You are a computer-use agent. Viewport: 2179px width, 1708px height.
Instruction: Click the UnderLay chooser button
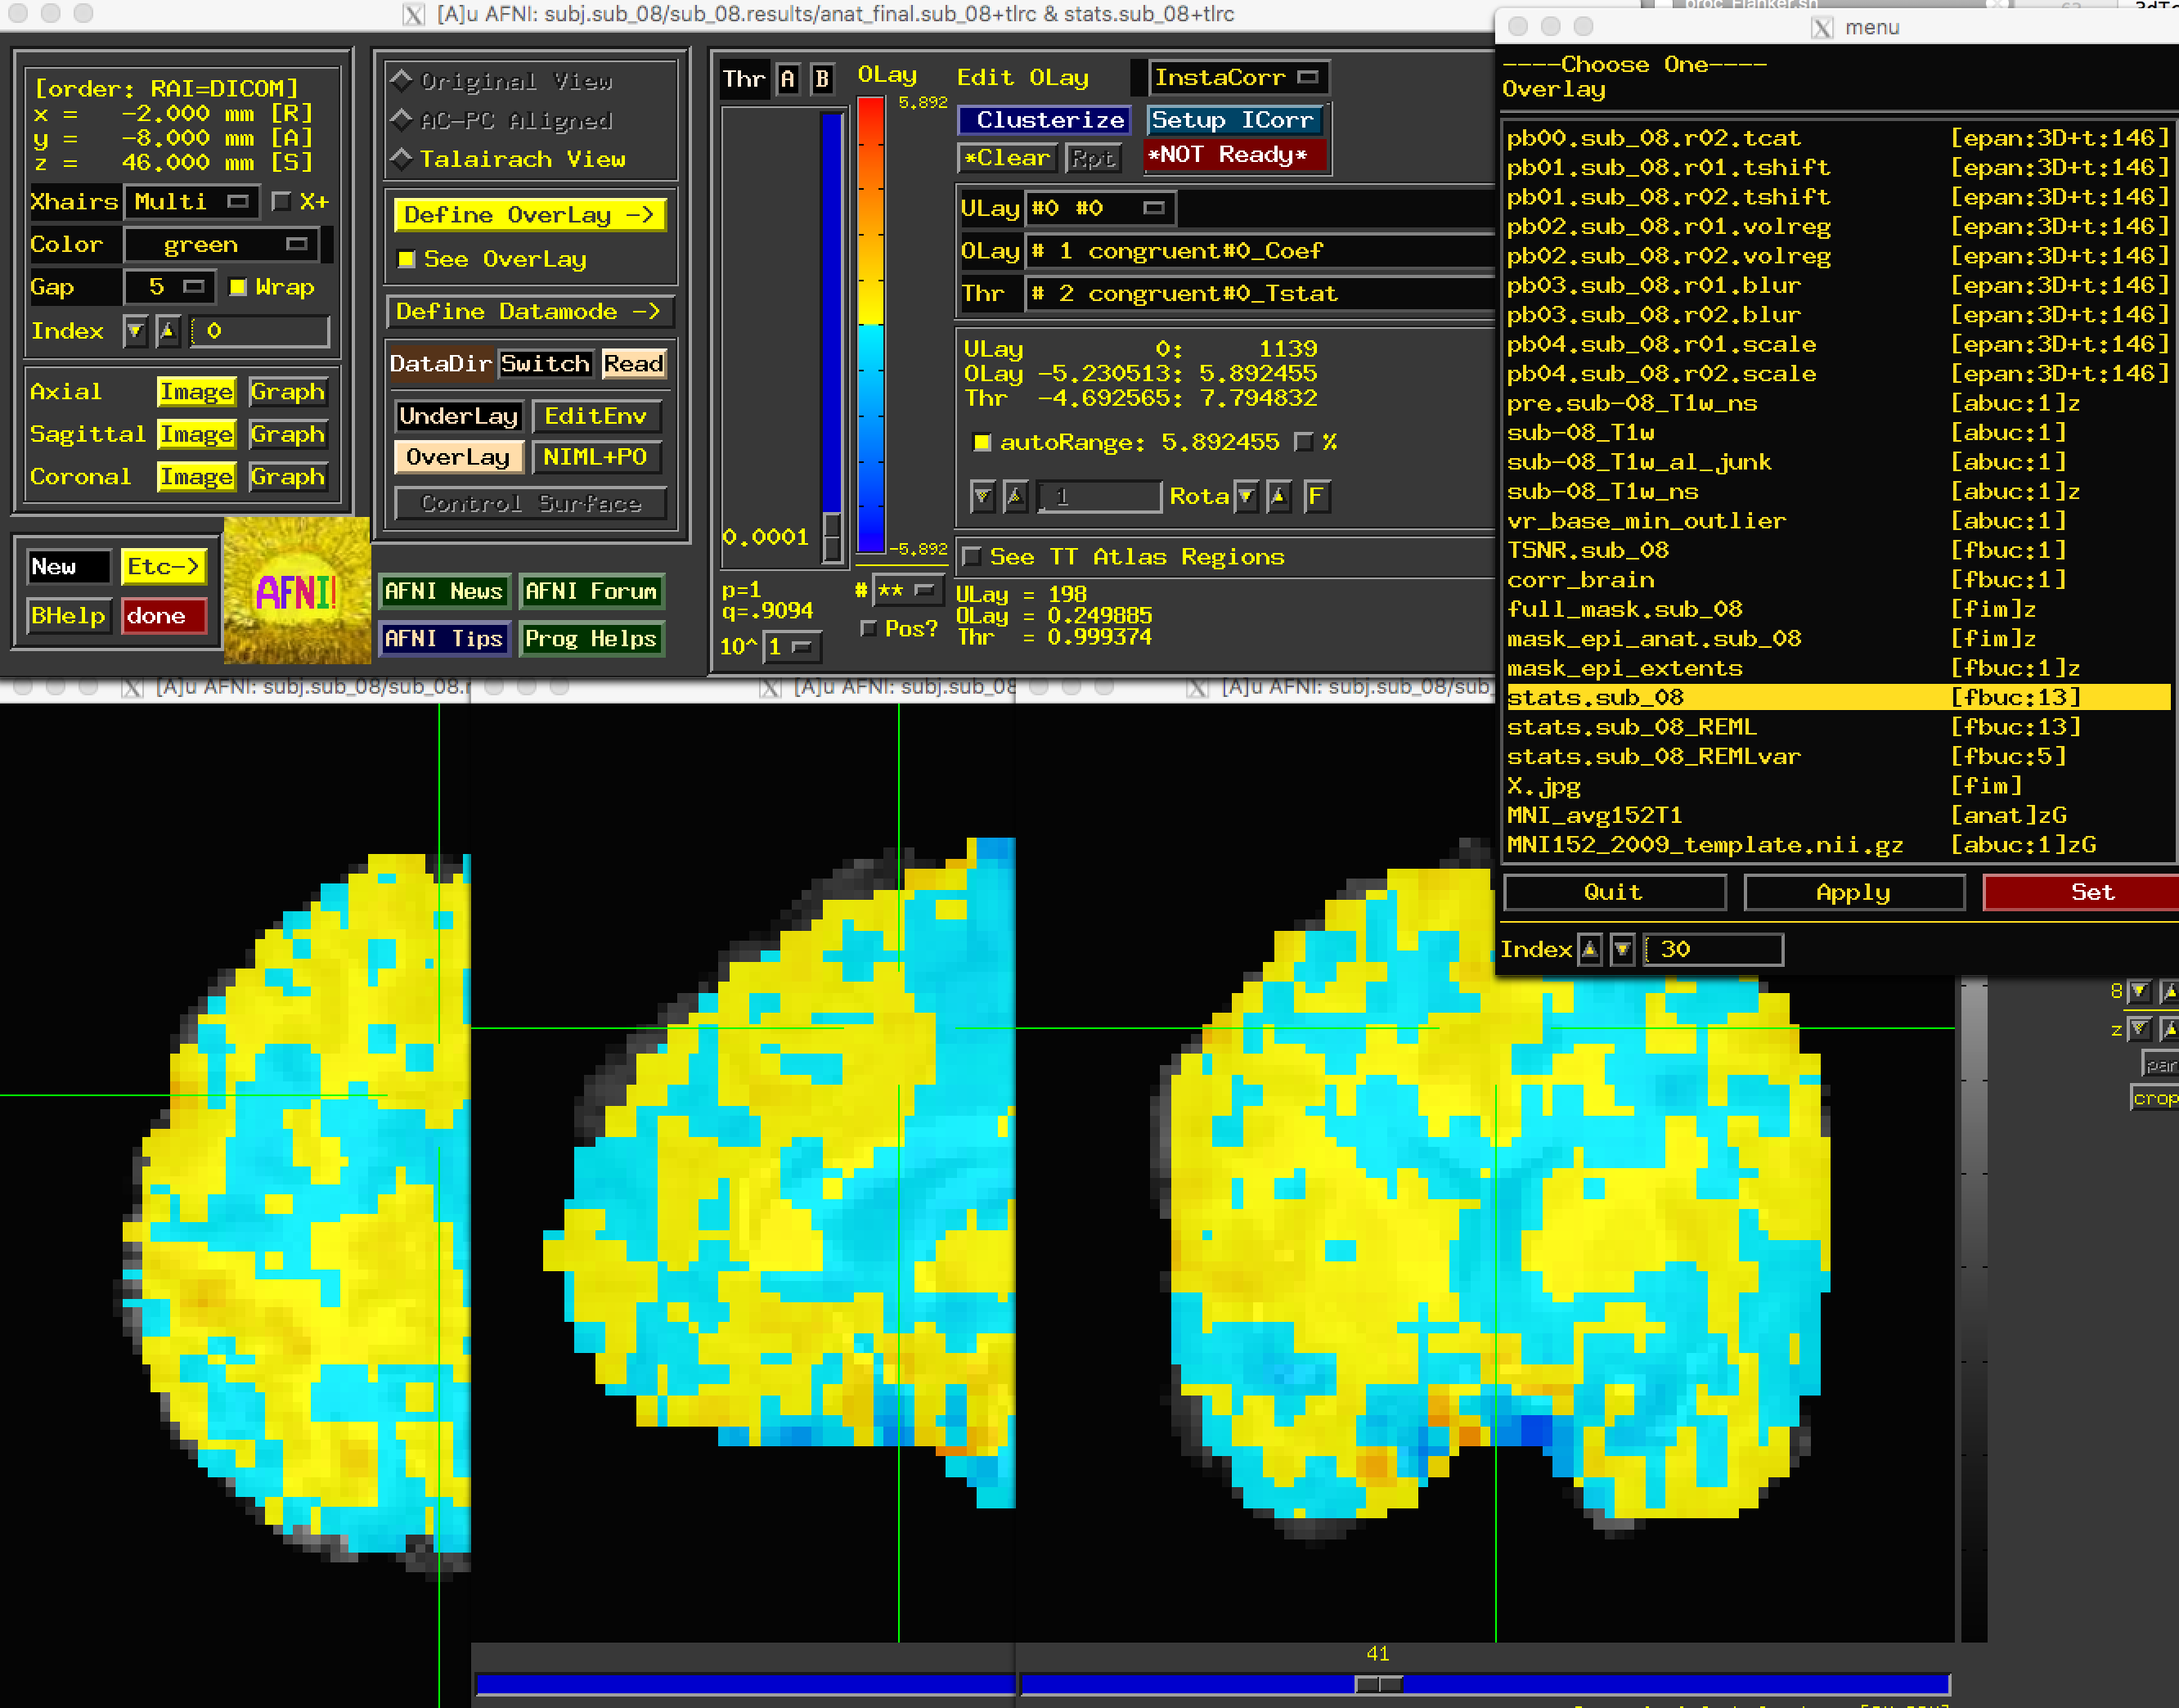tap(458, 416)
